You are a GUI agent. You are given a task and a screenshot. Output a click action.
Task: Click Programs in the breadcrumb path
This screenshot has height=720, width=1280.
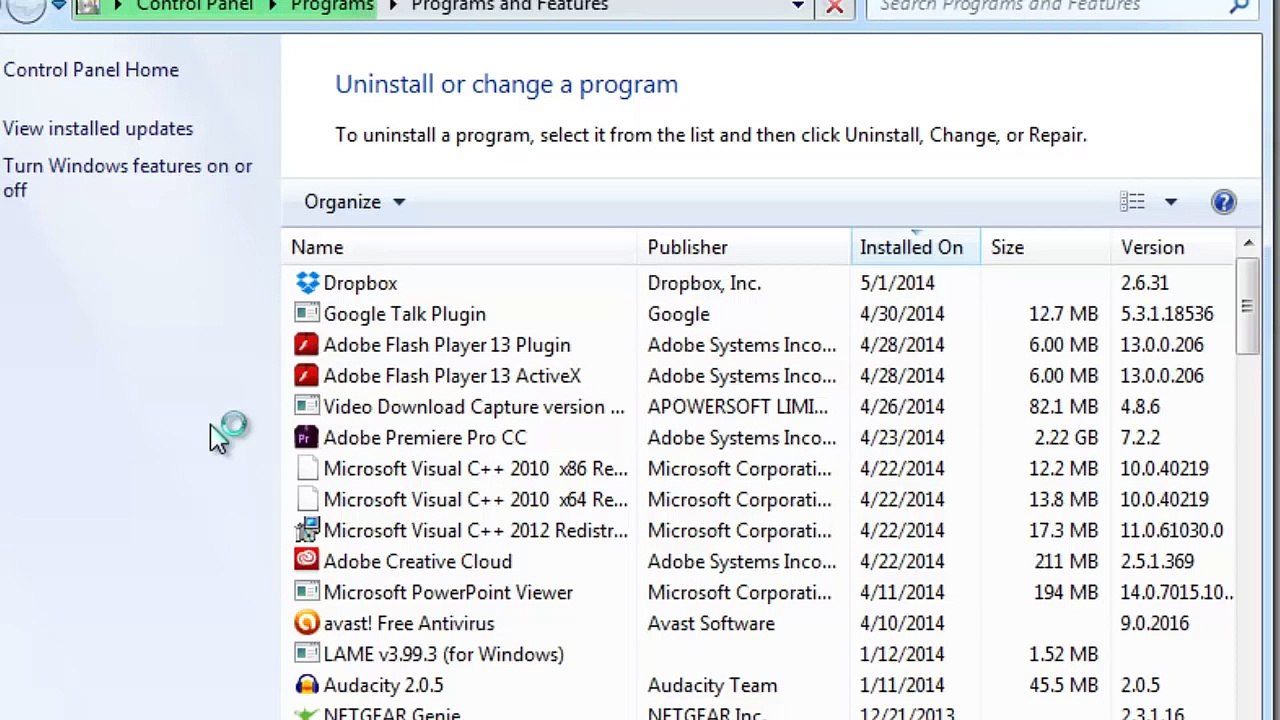332,6
